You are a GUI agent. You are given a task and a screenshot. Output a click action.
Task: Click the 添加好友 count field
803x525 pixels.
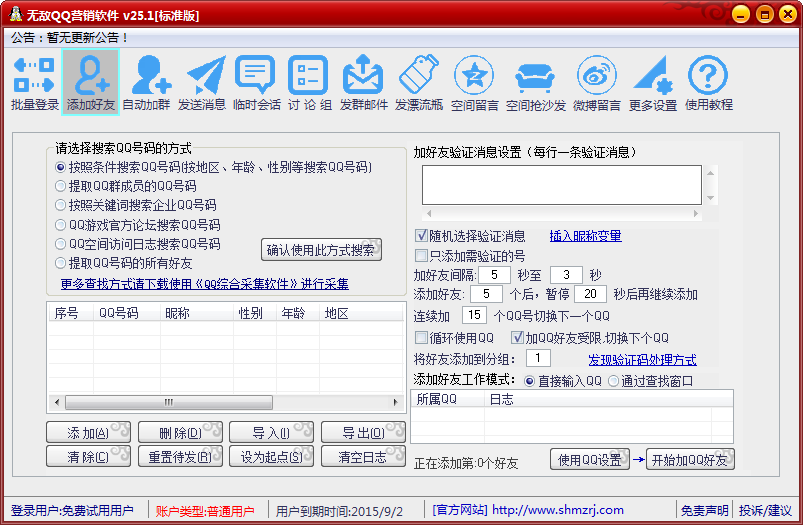486,294
